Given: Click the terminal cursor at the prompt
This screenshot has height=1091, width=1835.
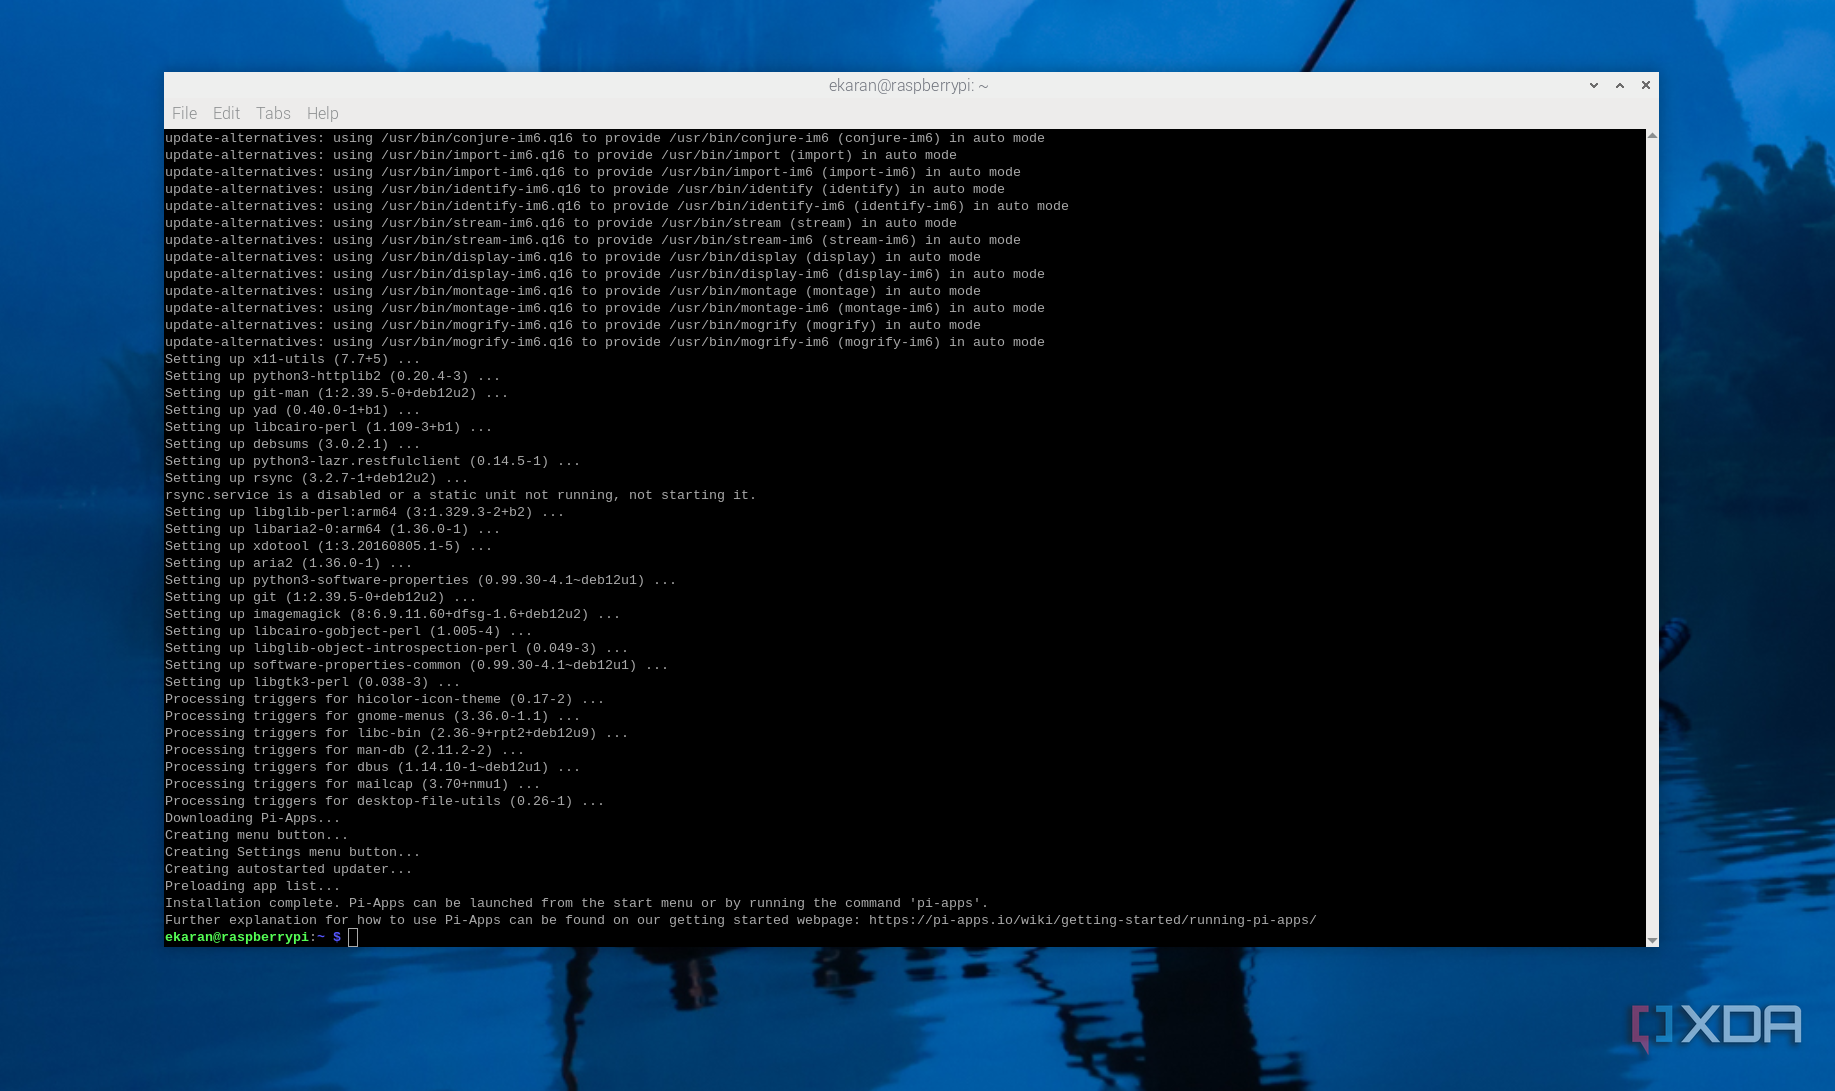Looking at the screenshot, I should (353, 937).
